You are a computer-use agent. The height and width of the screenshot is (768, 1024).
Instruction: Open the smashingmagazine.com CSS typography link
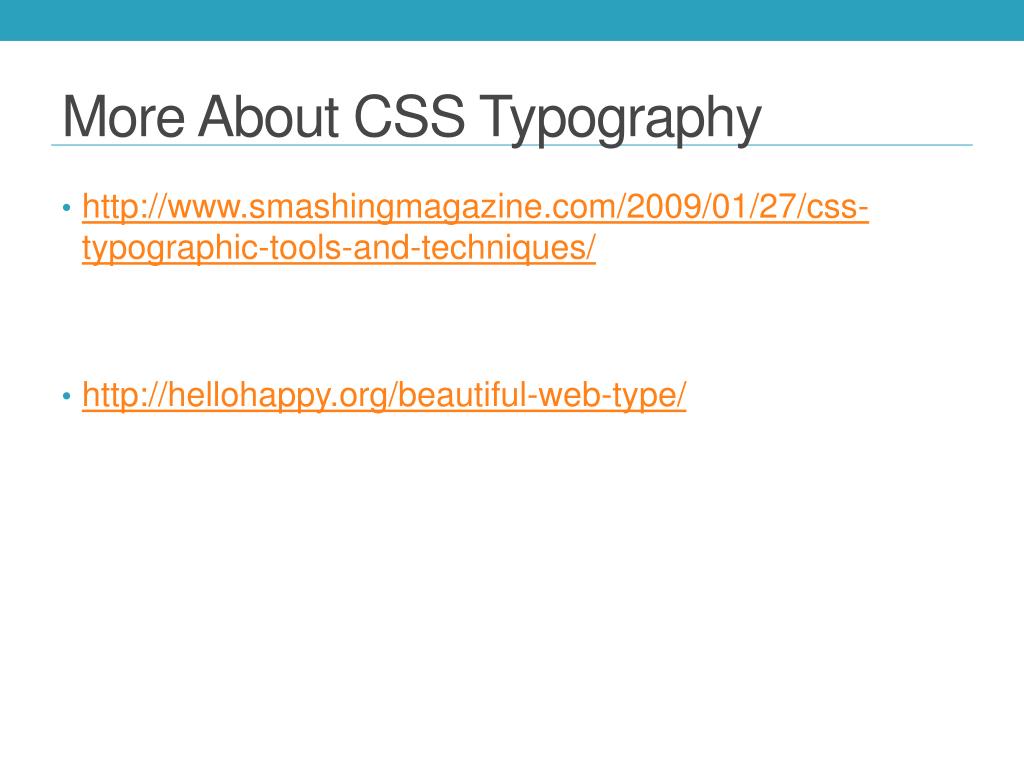(475, 207)
